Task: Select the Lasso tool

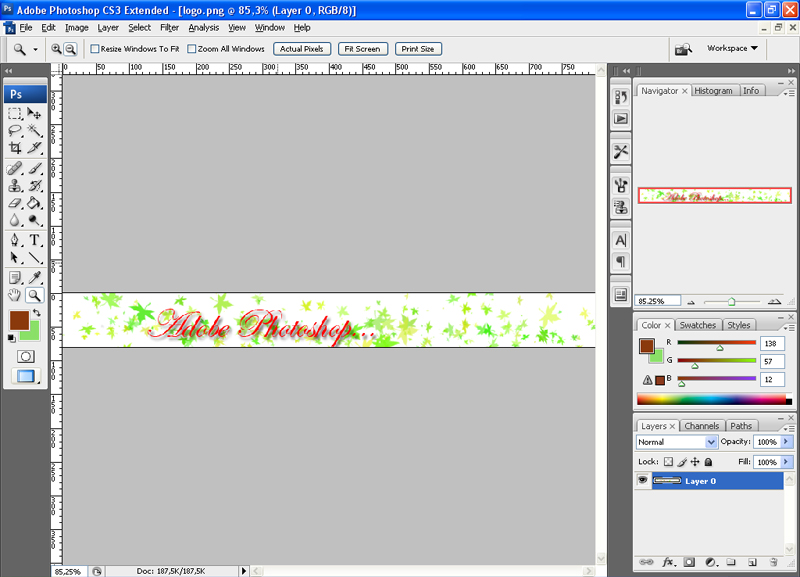Action: click(15, 131)
